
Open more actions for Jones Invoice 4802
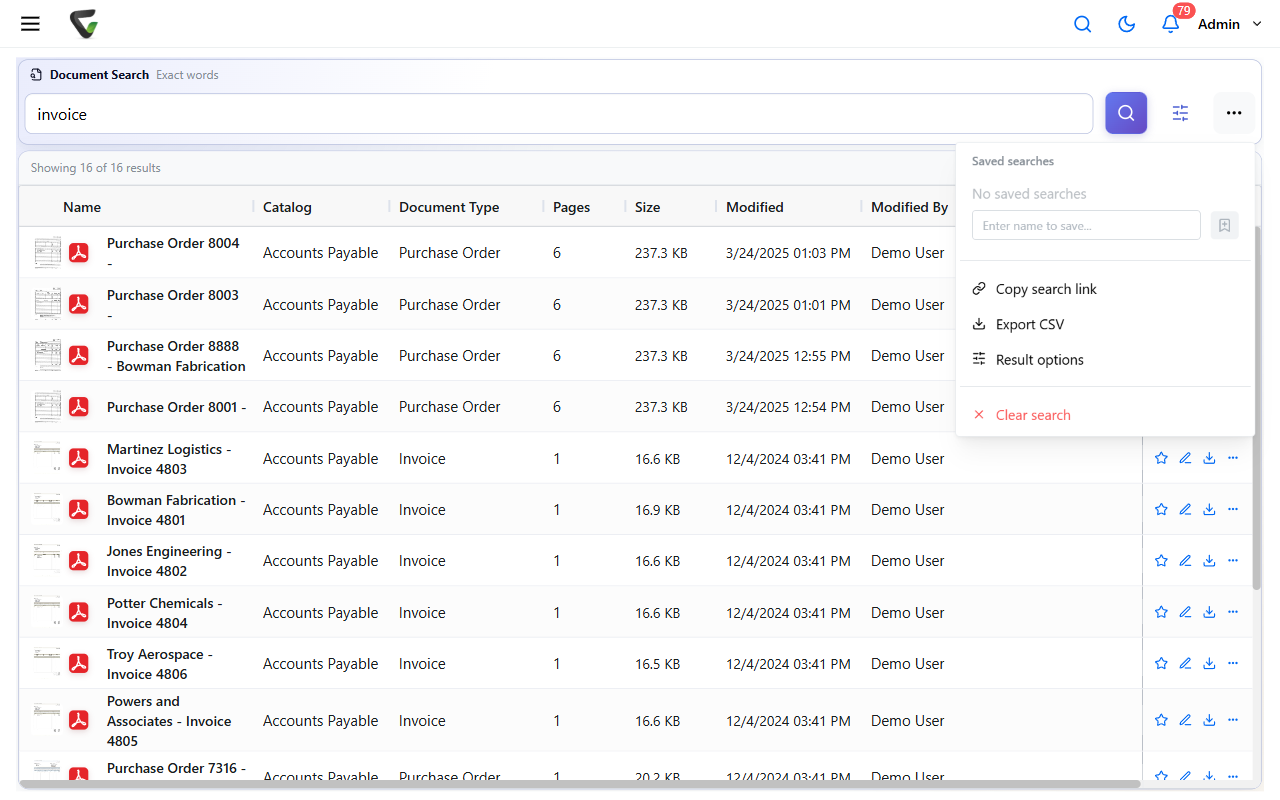coord(1233,560)
